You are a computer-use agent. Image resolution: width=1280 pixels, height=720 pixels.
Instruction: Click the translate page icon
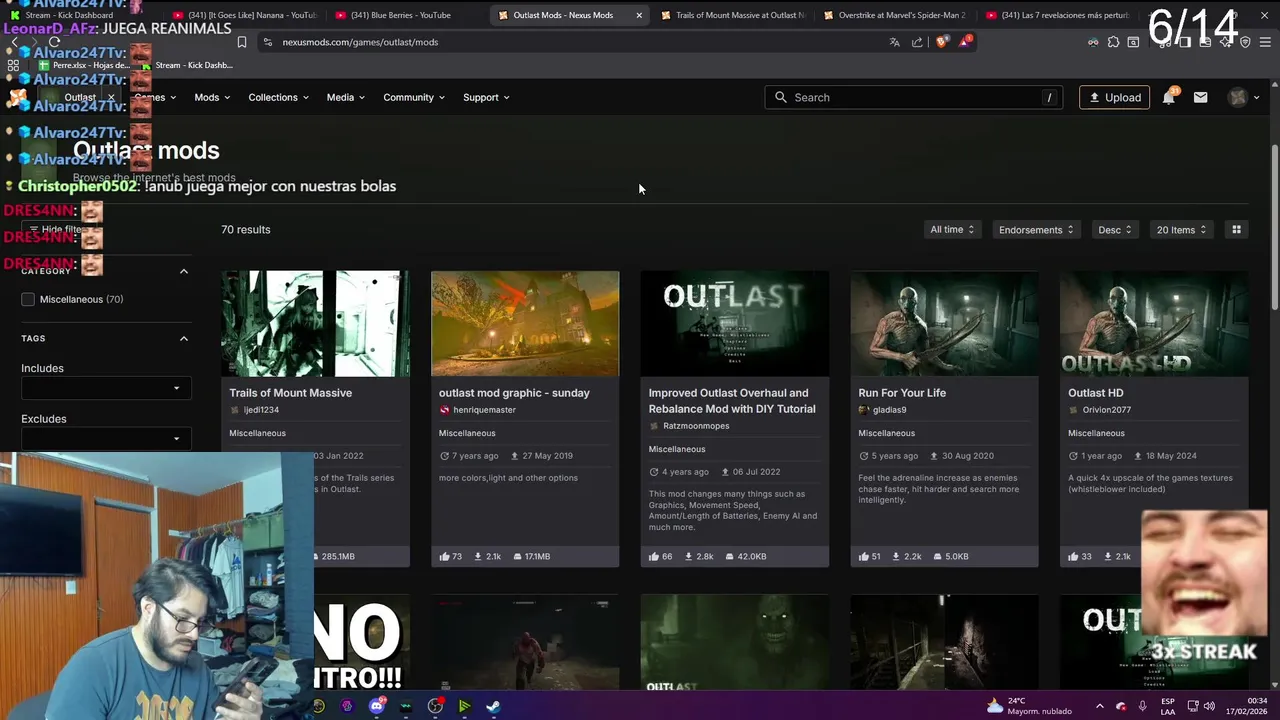894,42
